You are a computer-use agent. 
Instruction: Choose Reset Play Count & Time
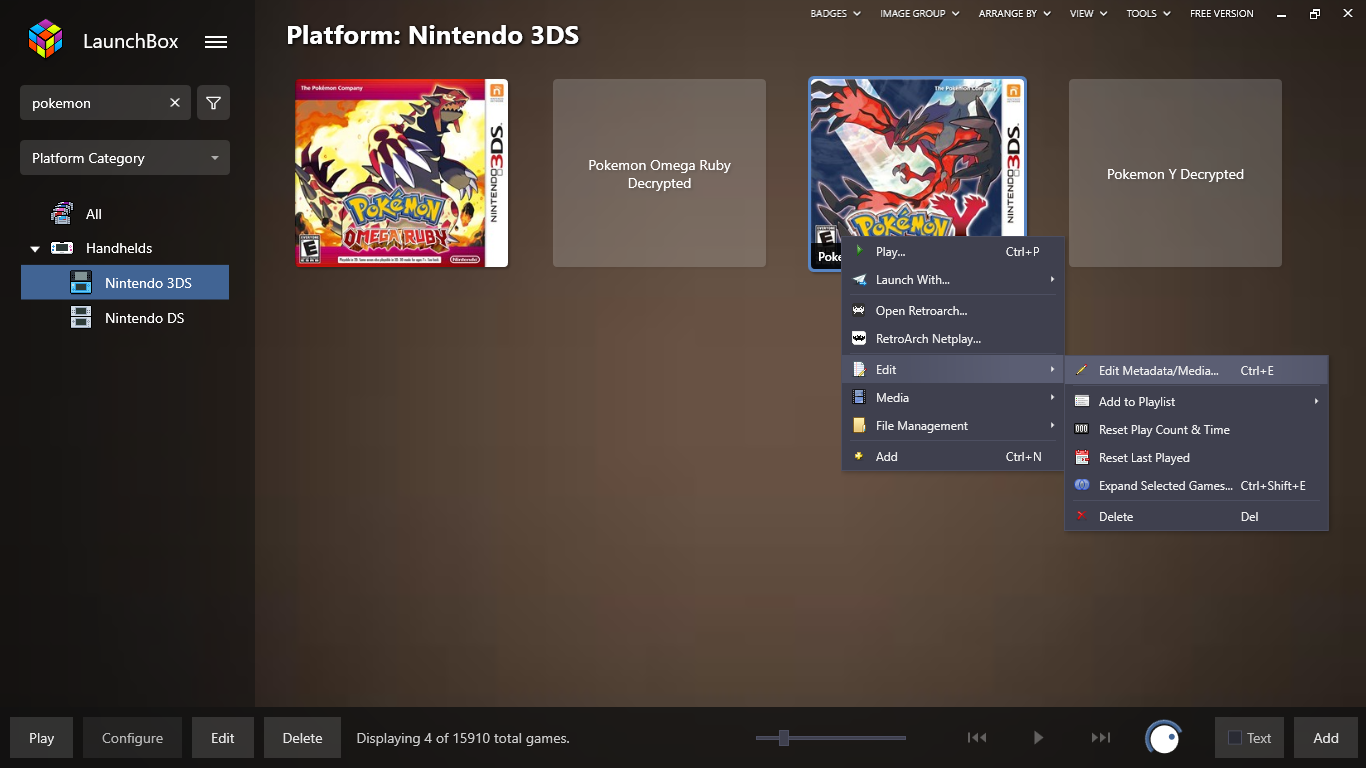pos(1196,430)
